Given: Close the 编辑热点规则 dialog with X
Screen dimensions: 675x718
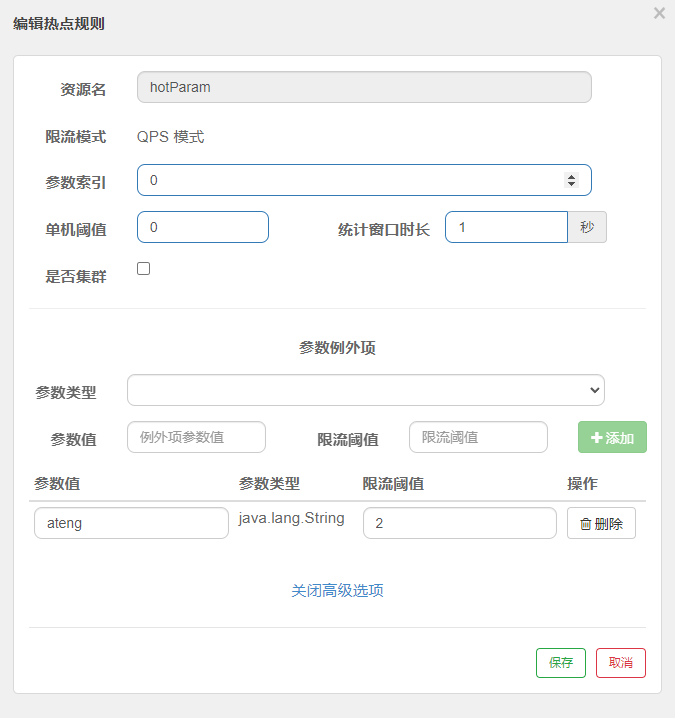Looking at the screenshot, I should coord(659,13).
